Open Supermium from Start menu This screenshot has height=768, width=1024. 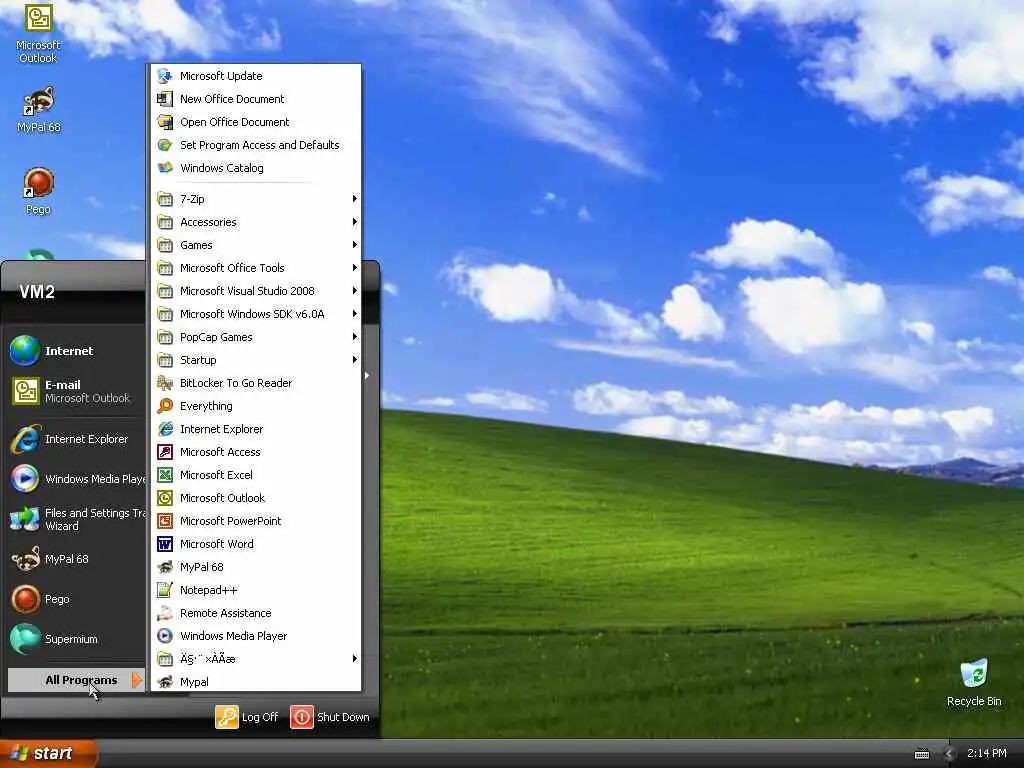(76, 639)
